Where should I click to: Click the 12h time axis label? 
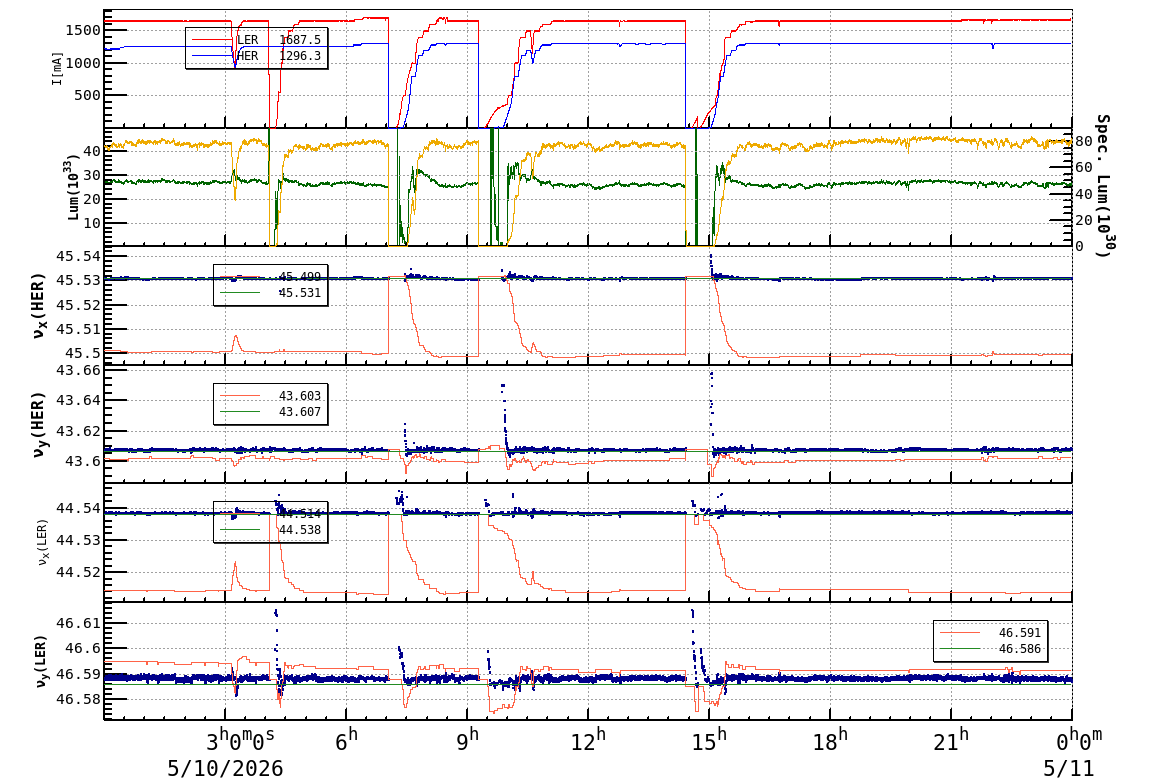589,740
